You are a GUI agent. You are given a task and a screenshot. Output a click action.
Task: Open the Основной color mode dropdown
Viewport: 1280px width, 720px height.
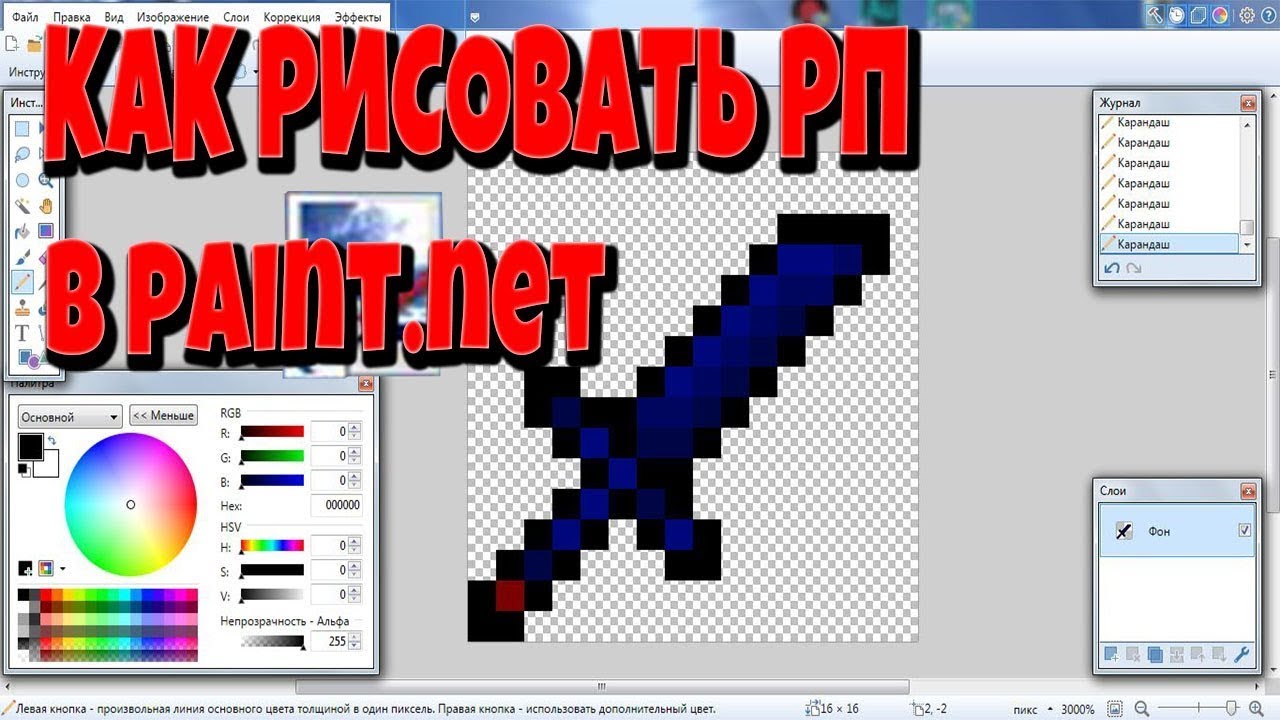coord(70,417)
